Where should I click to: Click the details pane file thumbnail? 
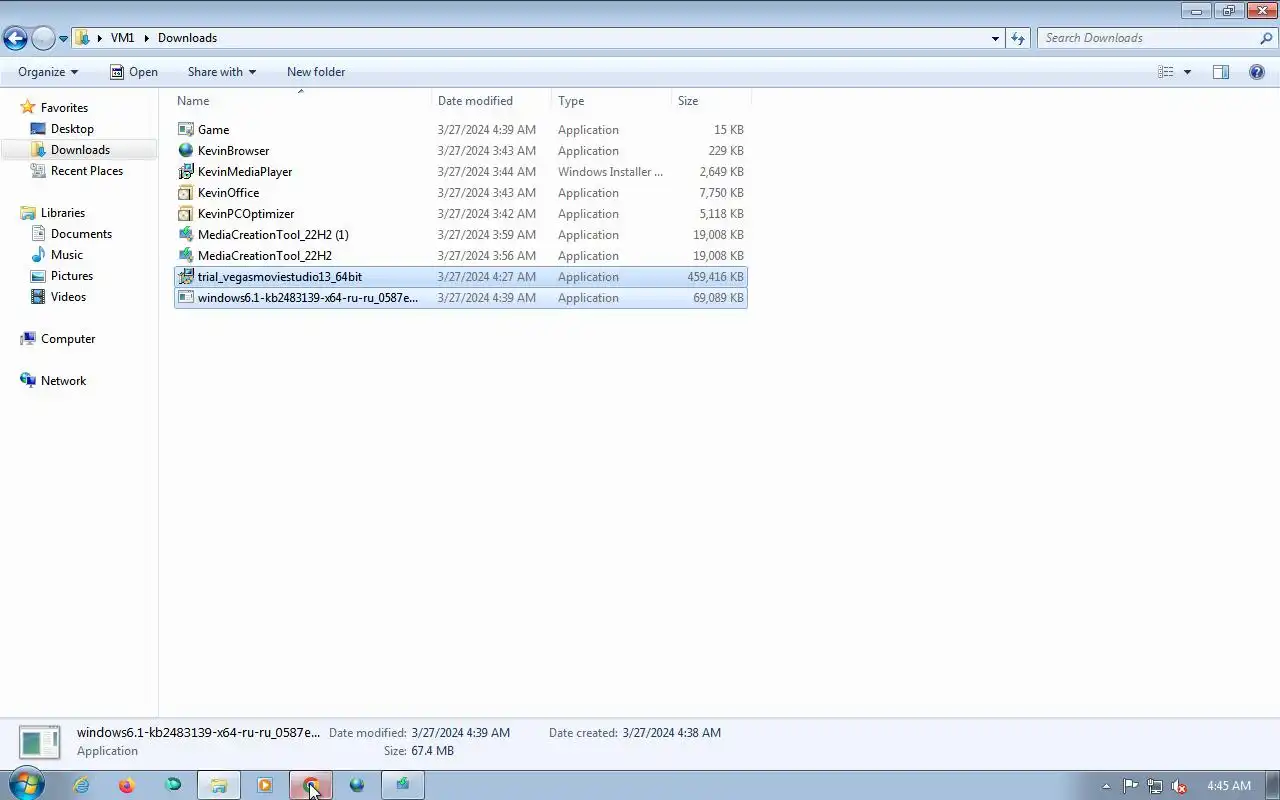pos(40,742)
